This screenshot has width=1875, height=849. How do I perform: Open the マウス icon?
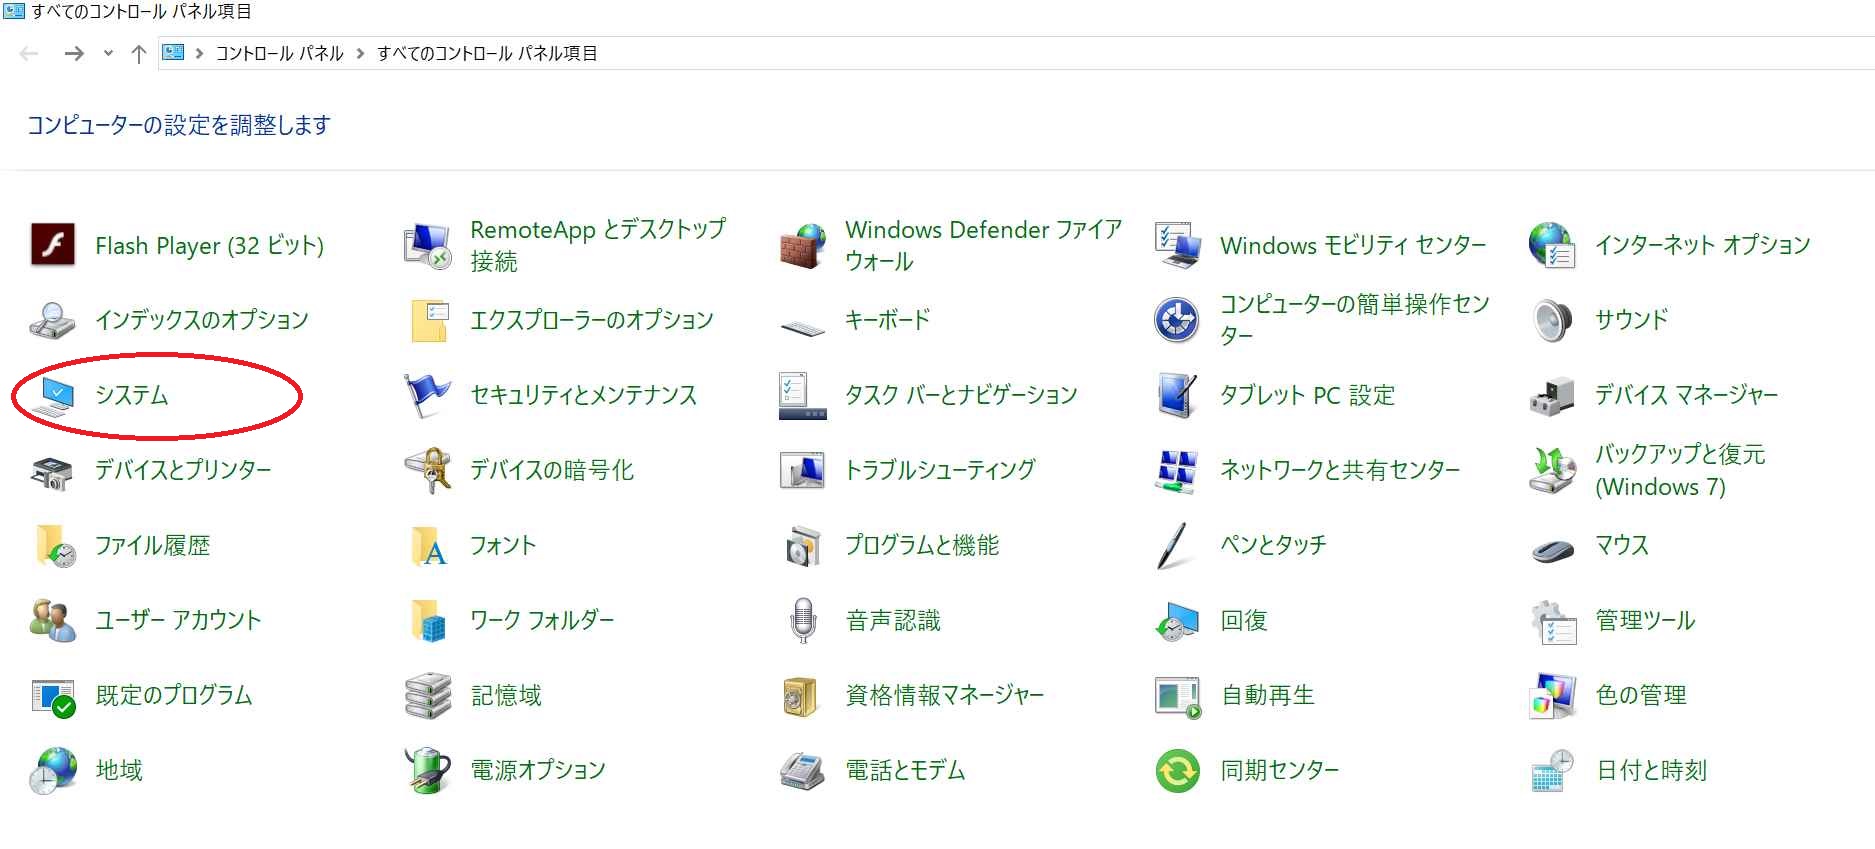click(x=1553, y=551)
